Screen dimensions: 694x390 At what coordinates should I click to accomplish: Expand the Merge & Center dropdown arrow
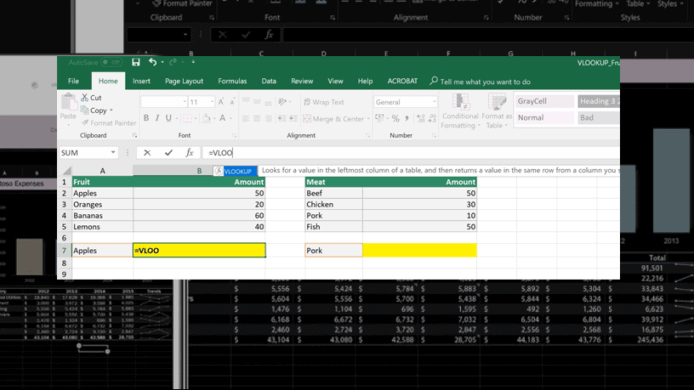coord(368,119)
